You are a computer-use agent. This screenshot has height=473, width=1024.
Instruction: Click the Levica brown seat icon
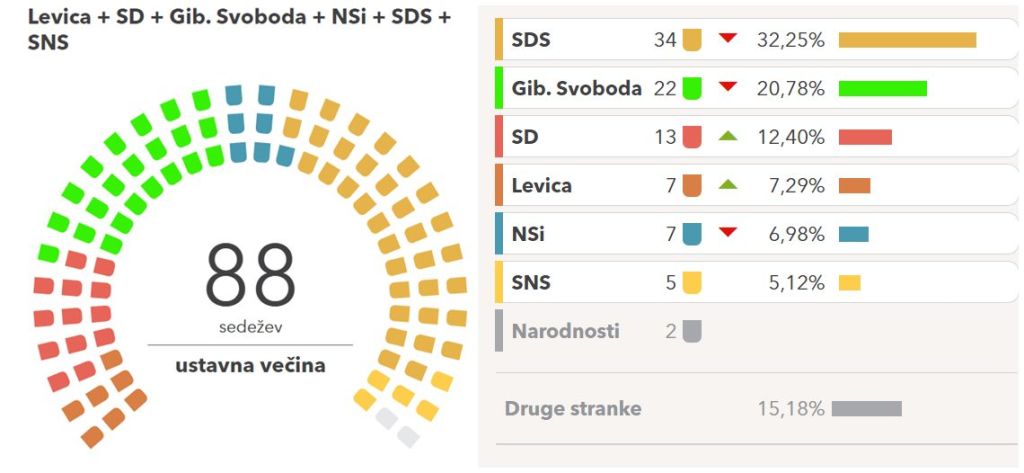point(692,186)
